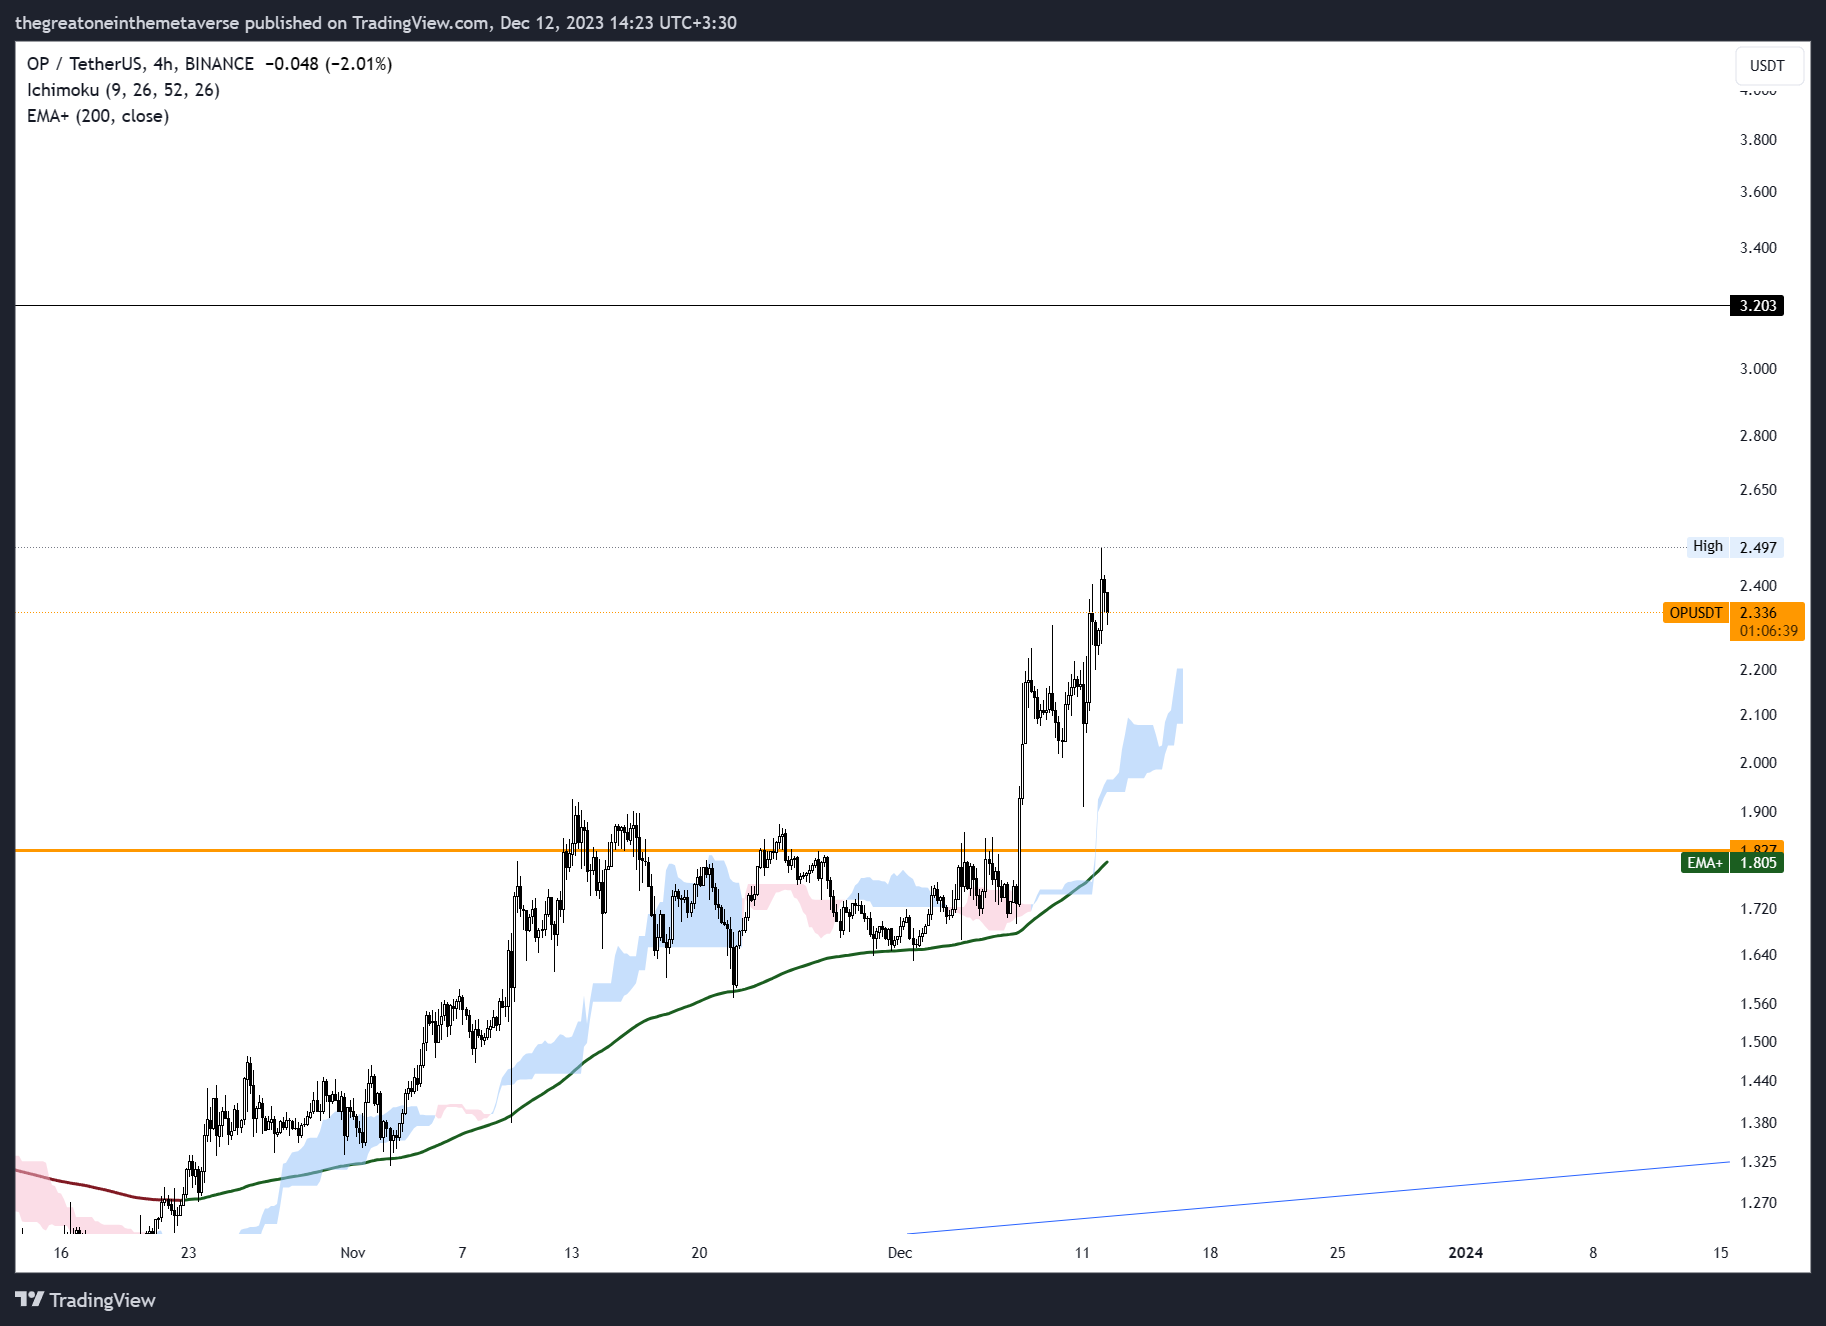
Task: Click the 3.000 price axis label
Action: [1758, 369]
